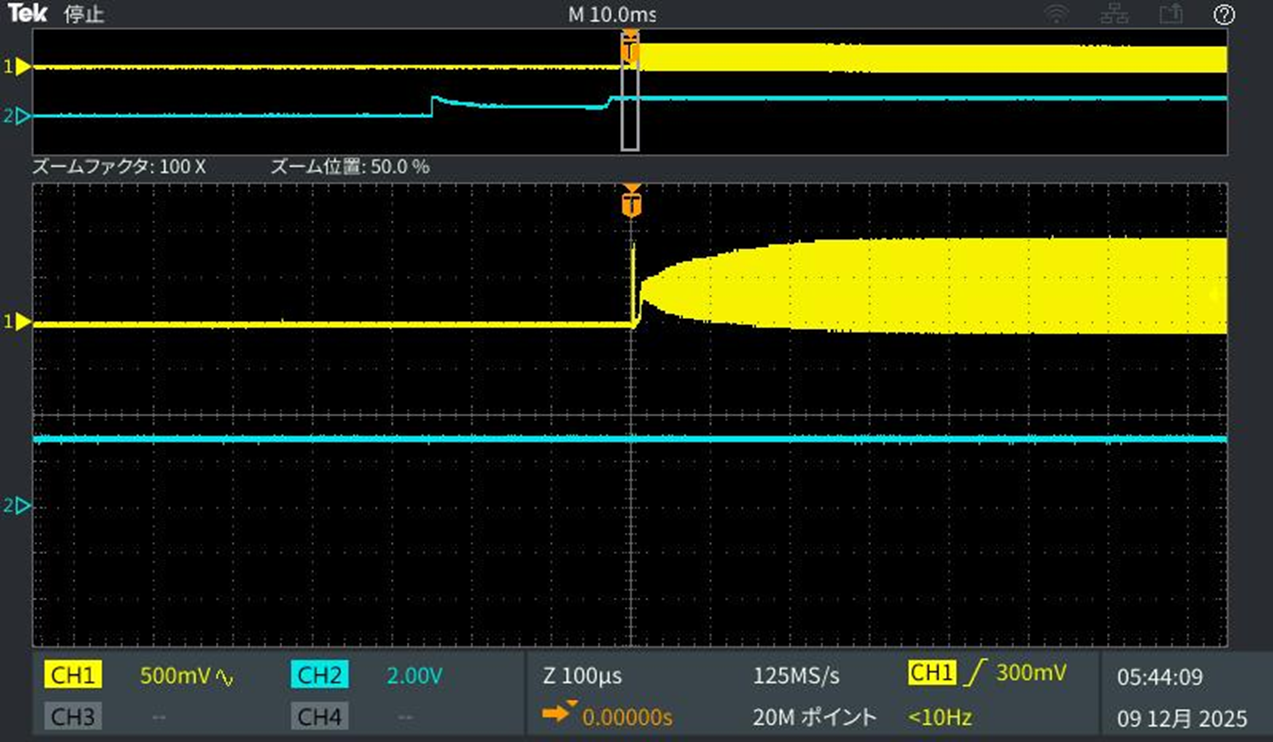Enable the CH4 channel
1273x742 pixels.
point(320,716)
